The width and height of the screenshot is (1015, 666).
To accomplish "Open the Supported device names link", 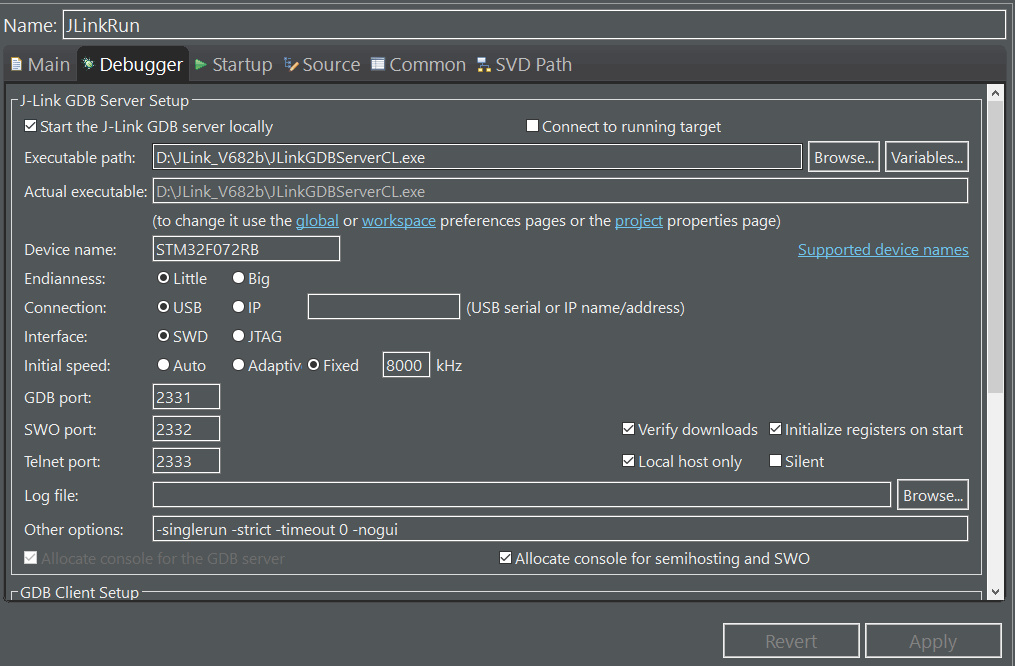I will [883, 249].
